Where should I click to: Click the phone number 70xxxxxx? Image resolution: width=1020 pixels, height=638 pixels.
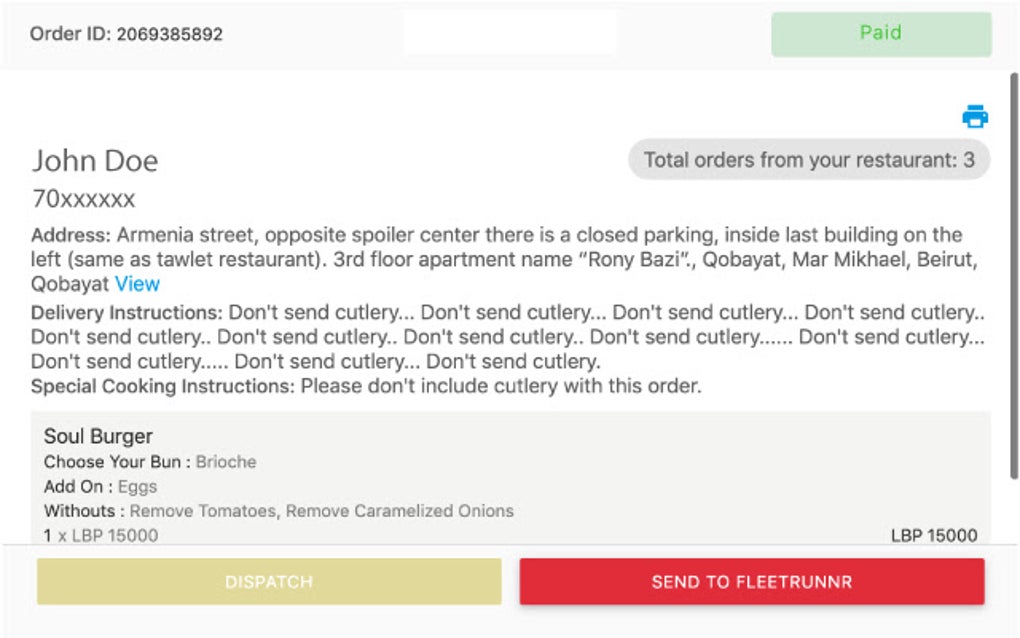click(83, 199)
